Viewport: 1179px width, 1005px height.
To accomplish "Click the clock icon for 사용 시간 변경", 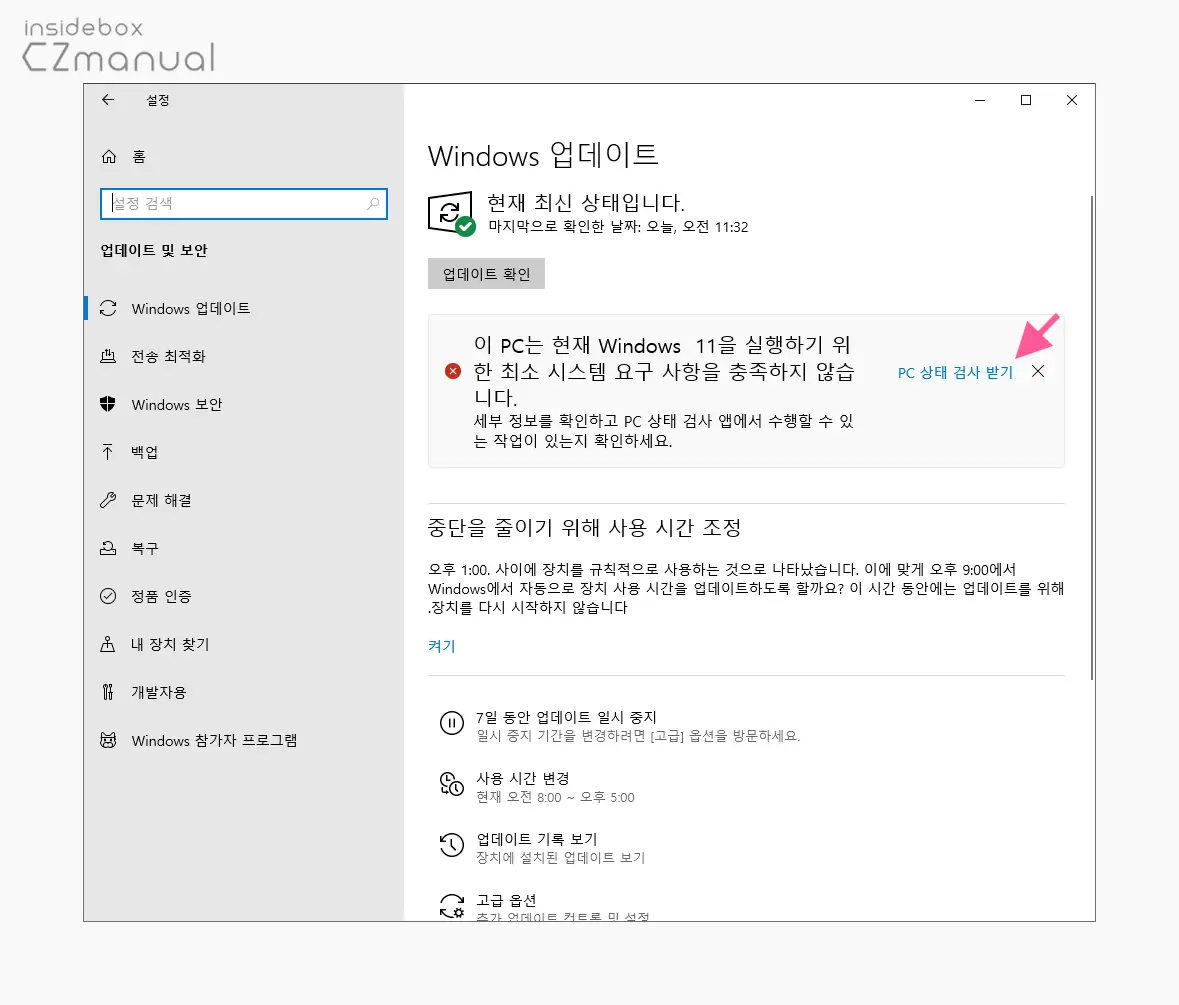I will pyautogui.click(x=452, y=784).
